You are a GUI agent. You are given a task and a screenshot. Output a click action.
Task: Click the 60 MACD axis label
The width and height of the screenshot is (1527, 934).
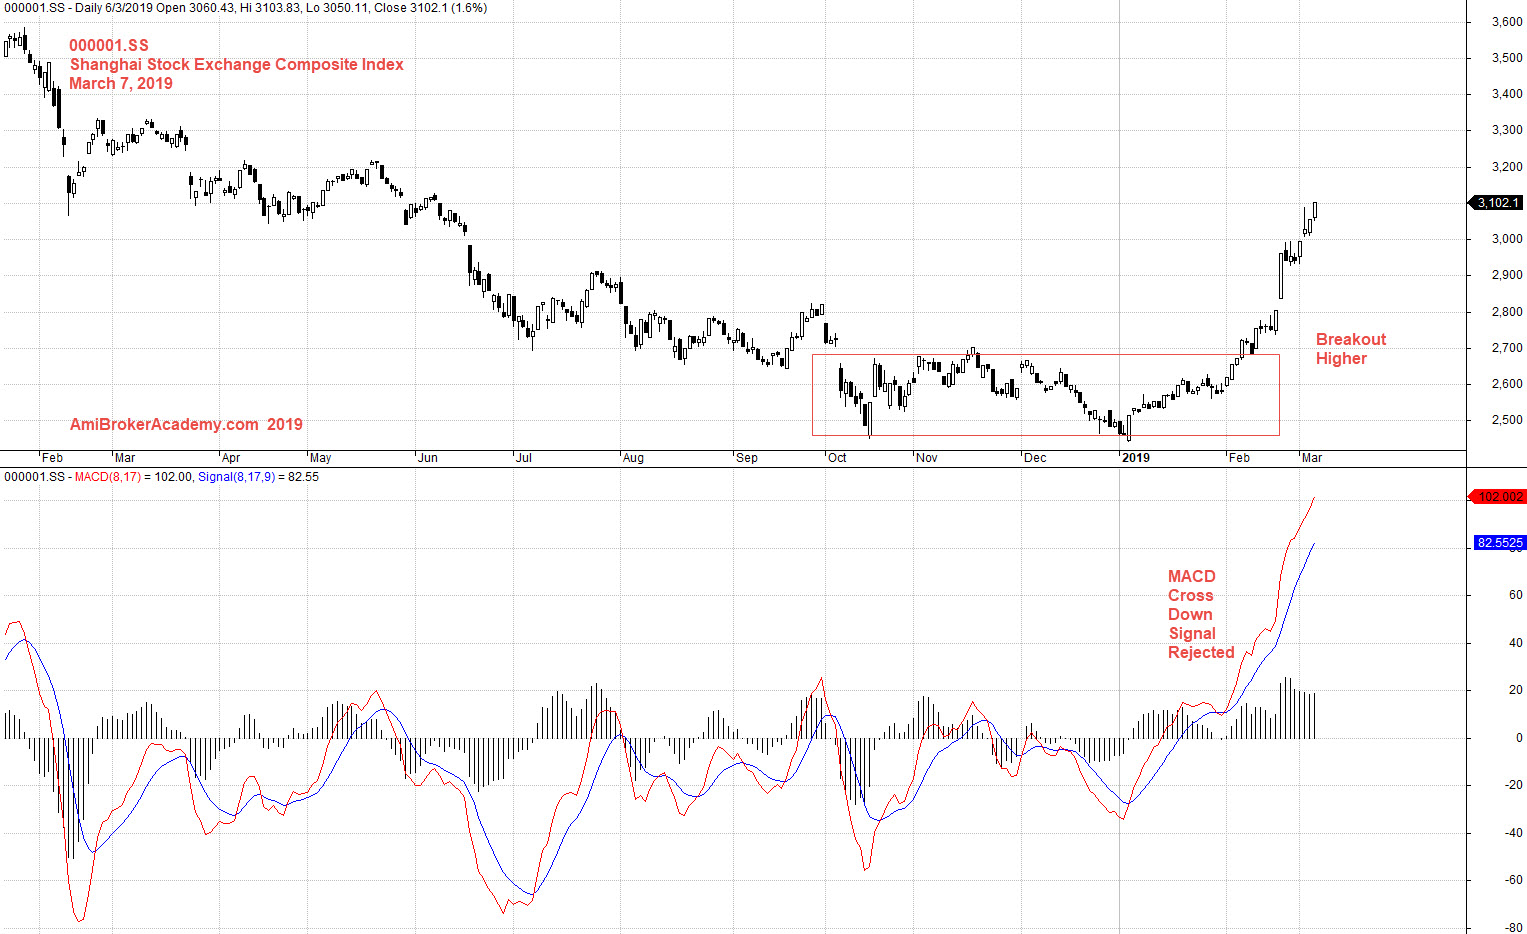click(1516, 595)
